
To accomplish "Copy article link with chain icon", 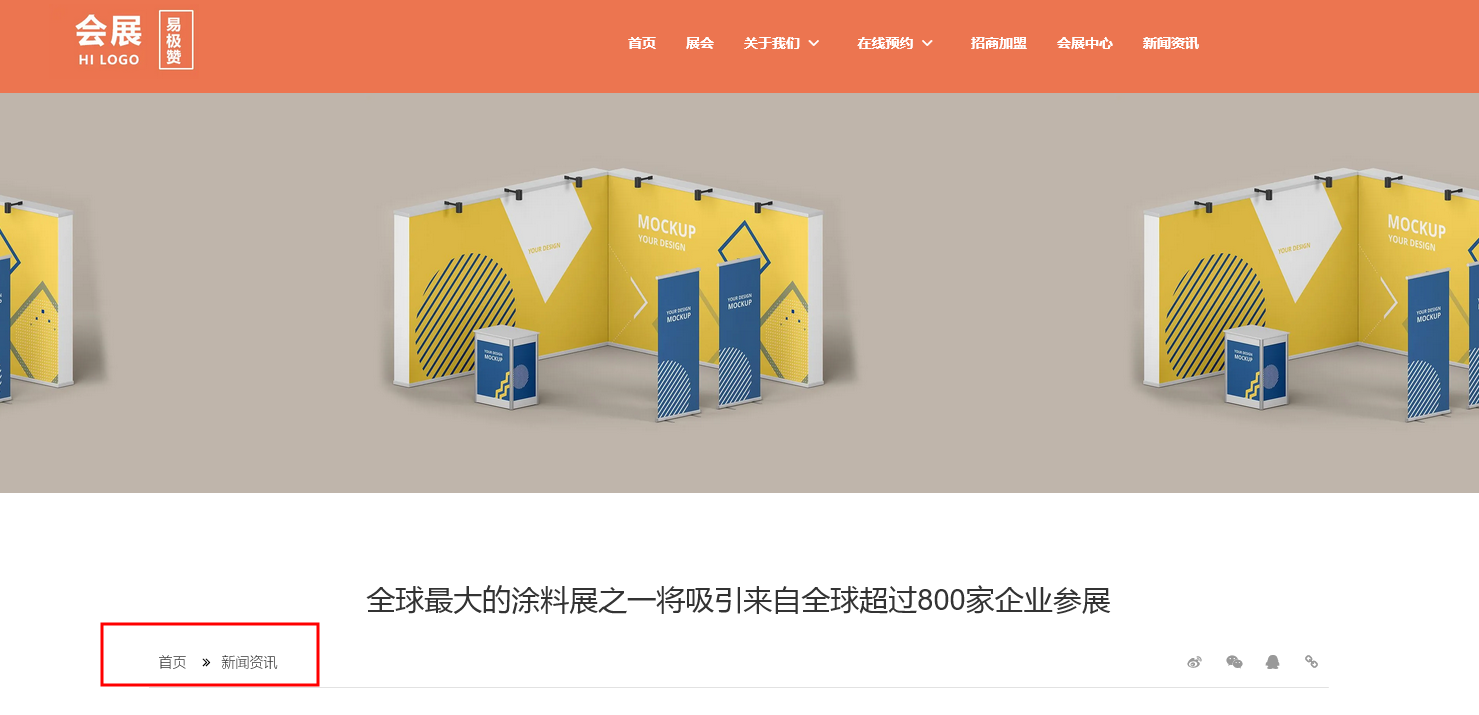I will tap(1311, 662).
